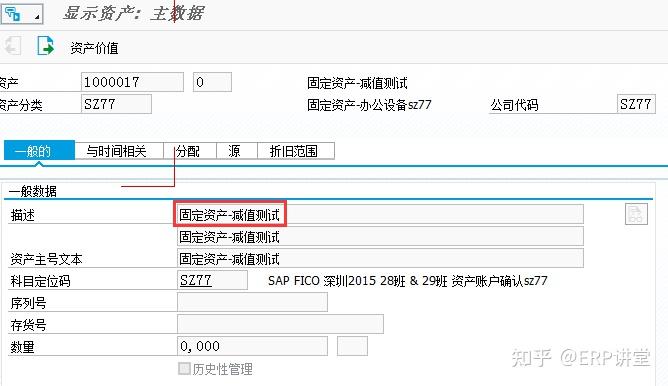The image size is (668, 386).
Task: Go to the 折旧范围 tab
Action: 294,151
